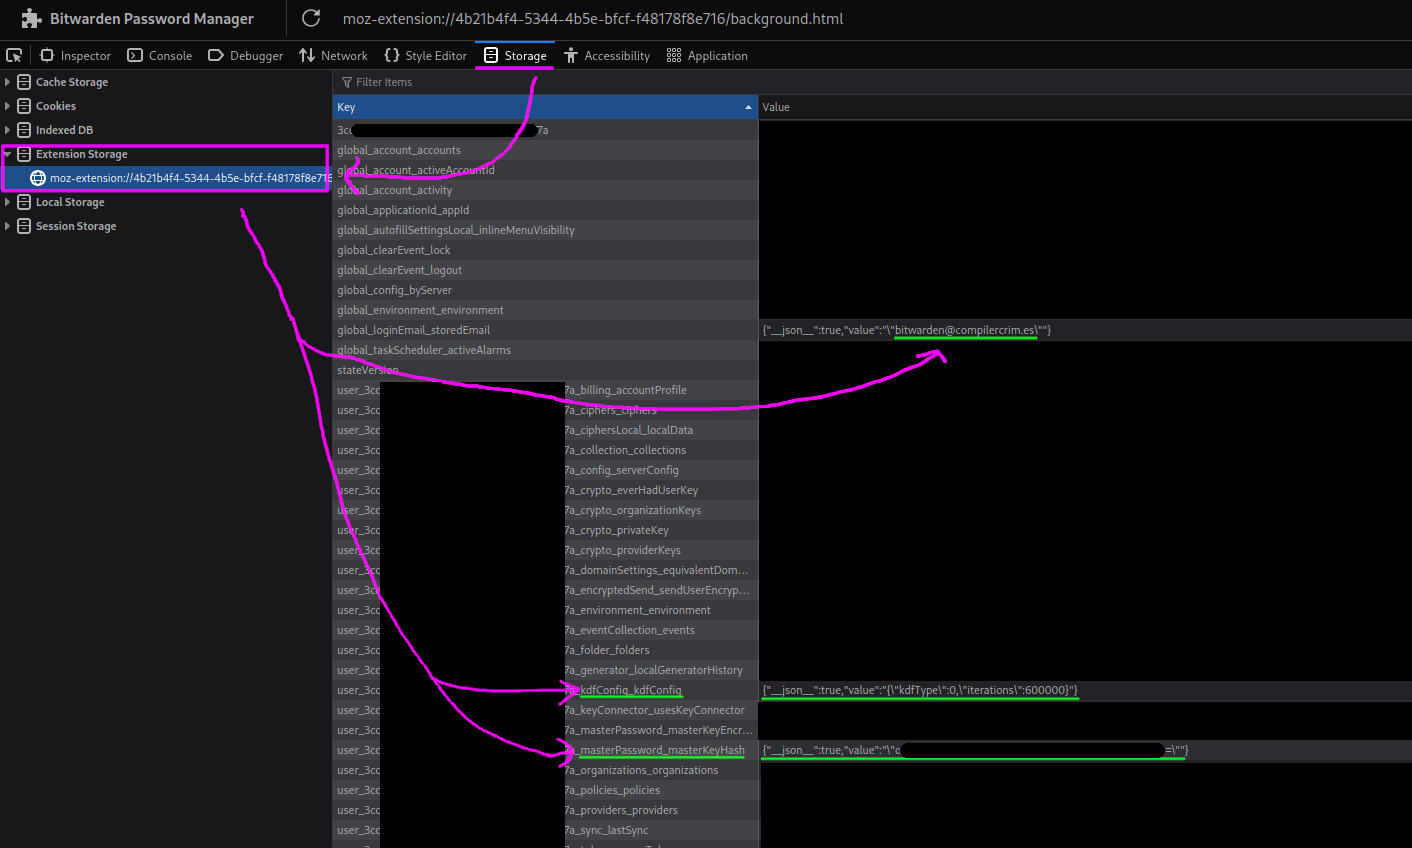Screen dimensions: 1412x848
Task: Click the element picker icon
Action: click(x=14, y=55)
